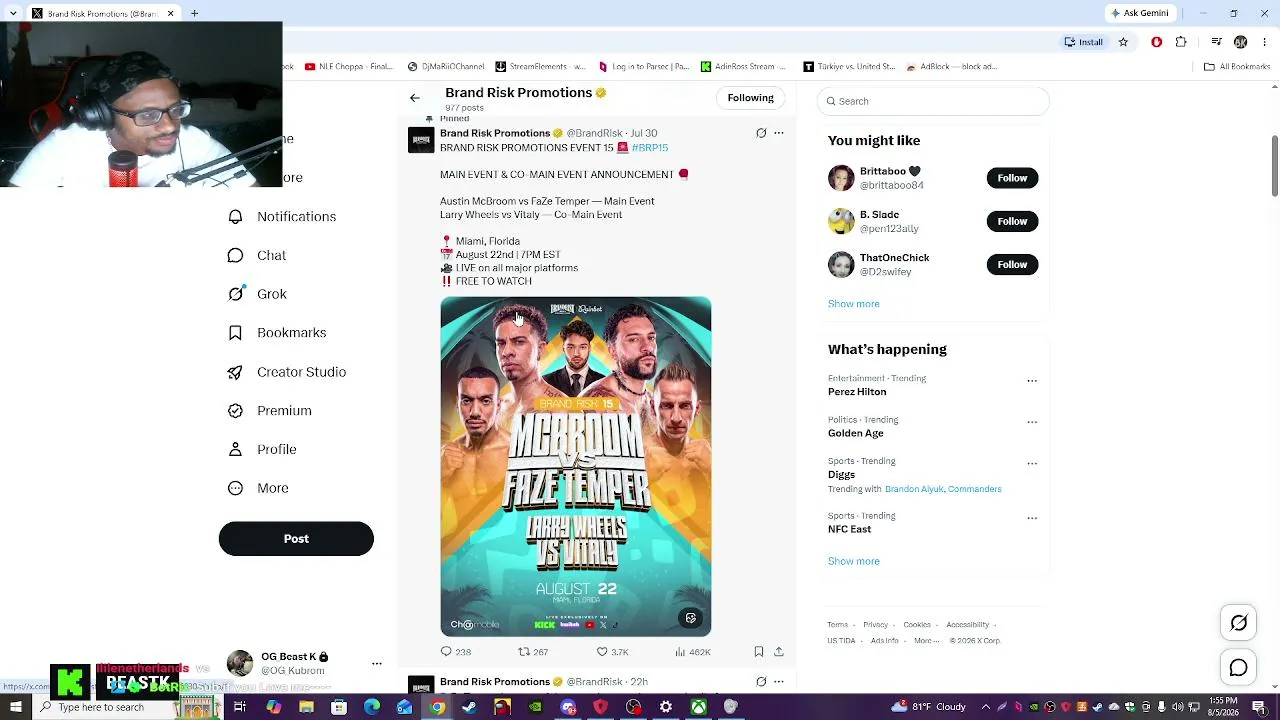Open options dots for Diggs trend
The height and width of the screenshot is (720, 1280).
[x=1032, y=464]
